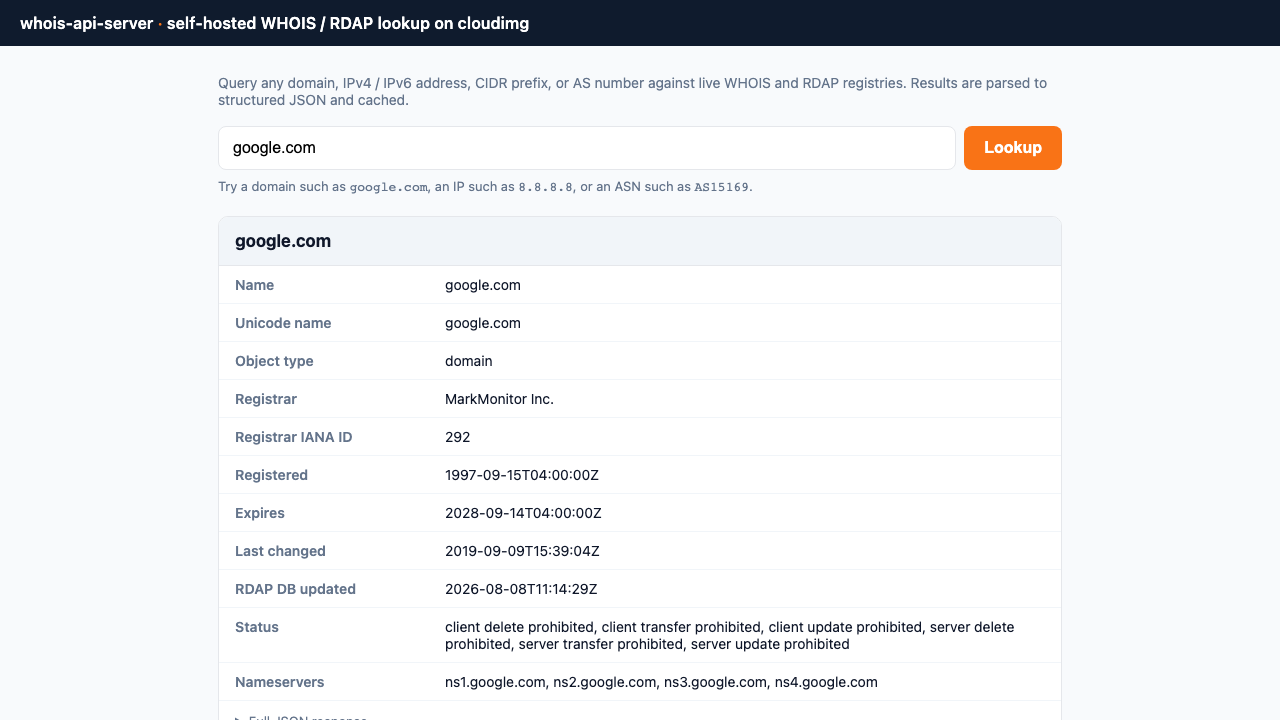Click the intro paragraph starting "Query any domain"

(633, 91)
